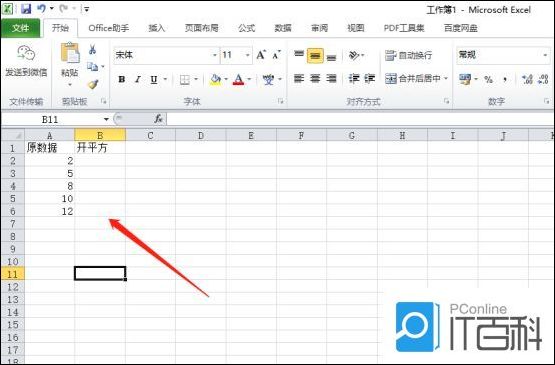Click the Decrease Indent icon
Screen dimensions: 555x365
pos(354,78)
